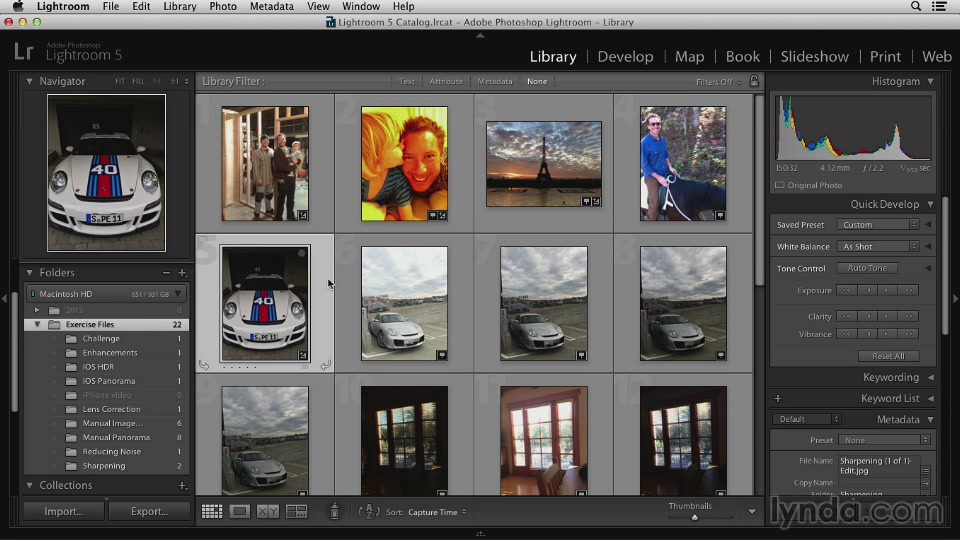
Task: Switch to Grid view in toolbar
Action: point(212,511)
